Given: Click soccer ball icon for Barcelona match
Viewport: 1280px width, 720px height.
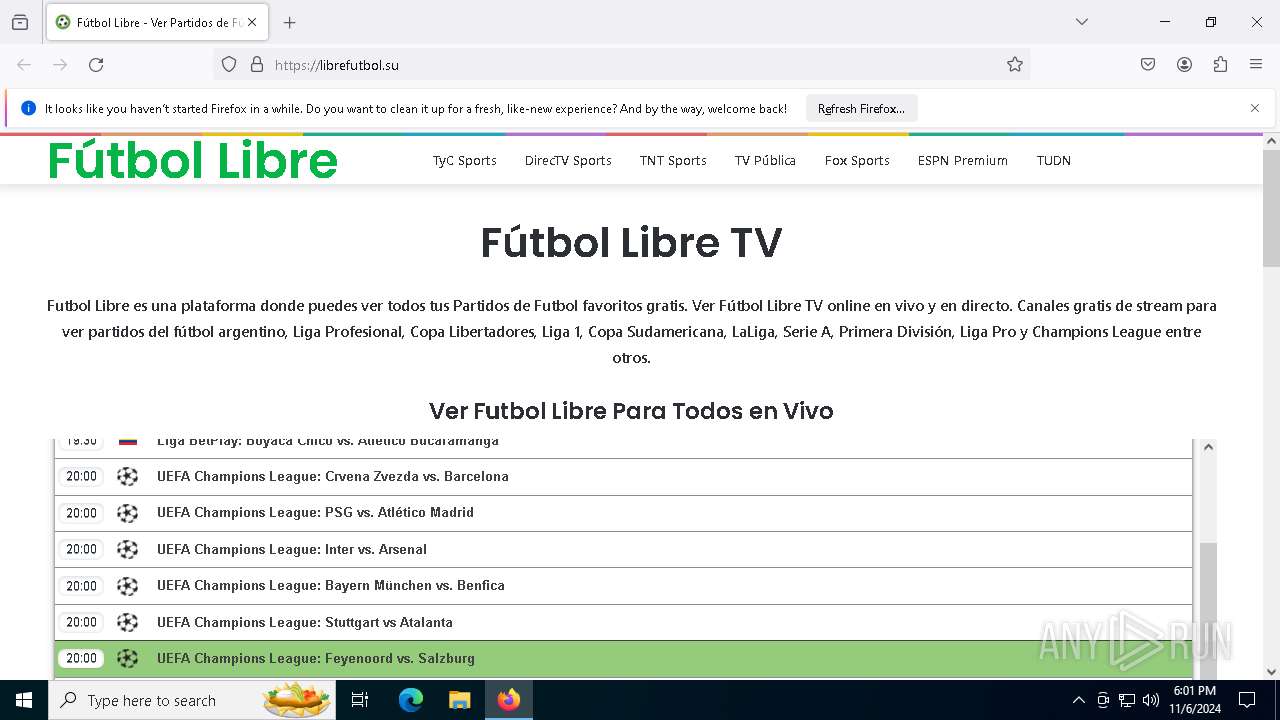Looking at the screenshot, I should [x=127, y=477].
